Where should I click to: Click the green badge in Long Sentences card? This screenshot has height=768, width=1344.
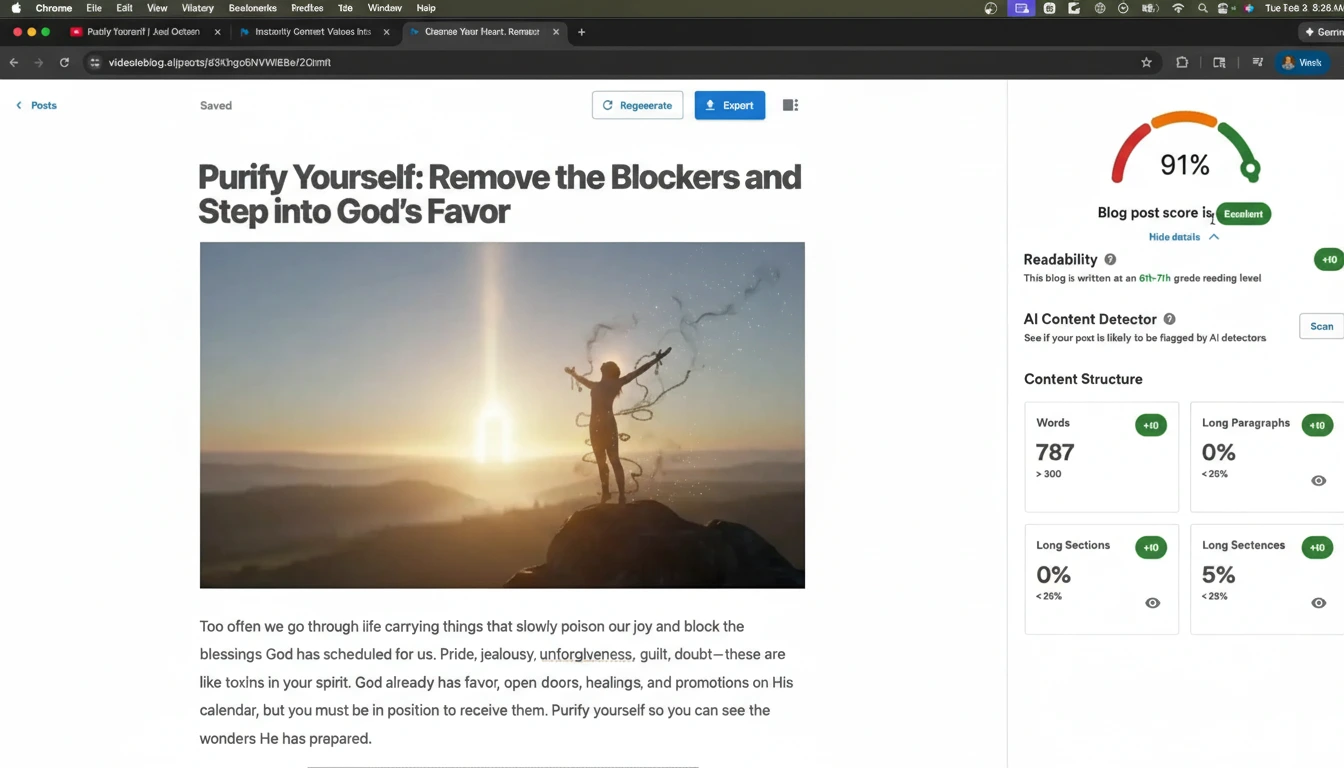click(1317, 547)
